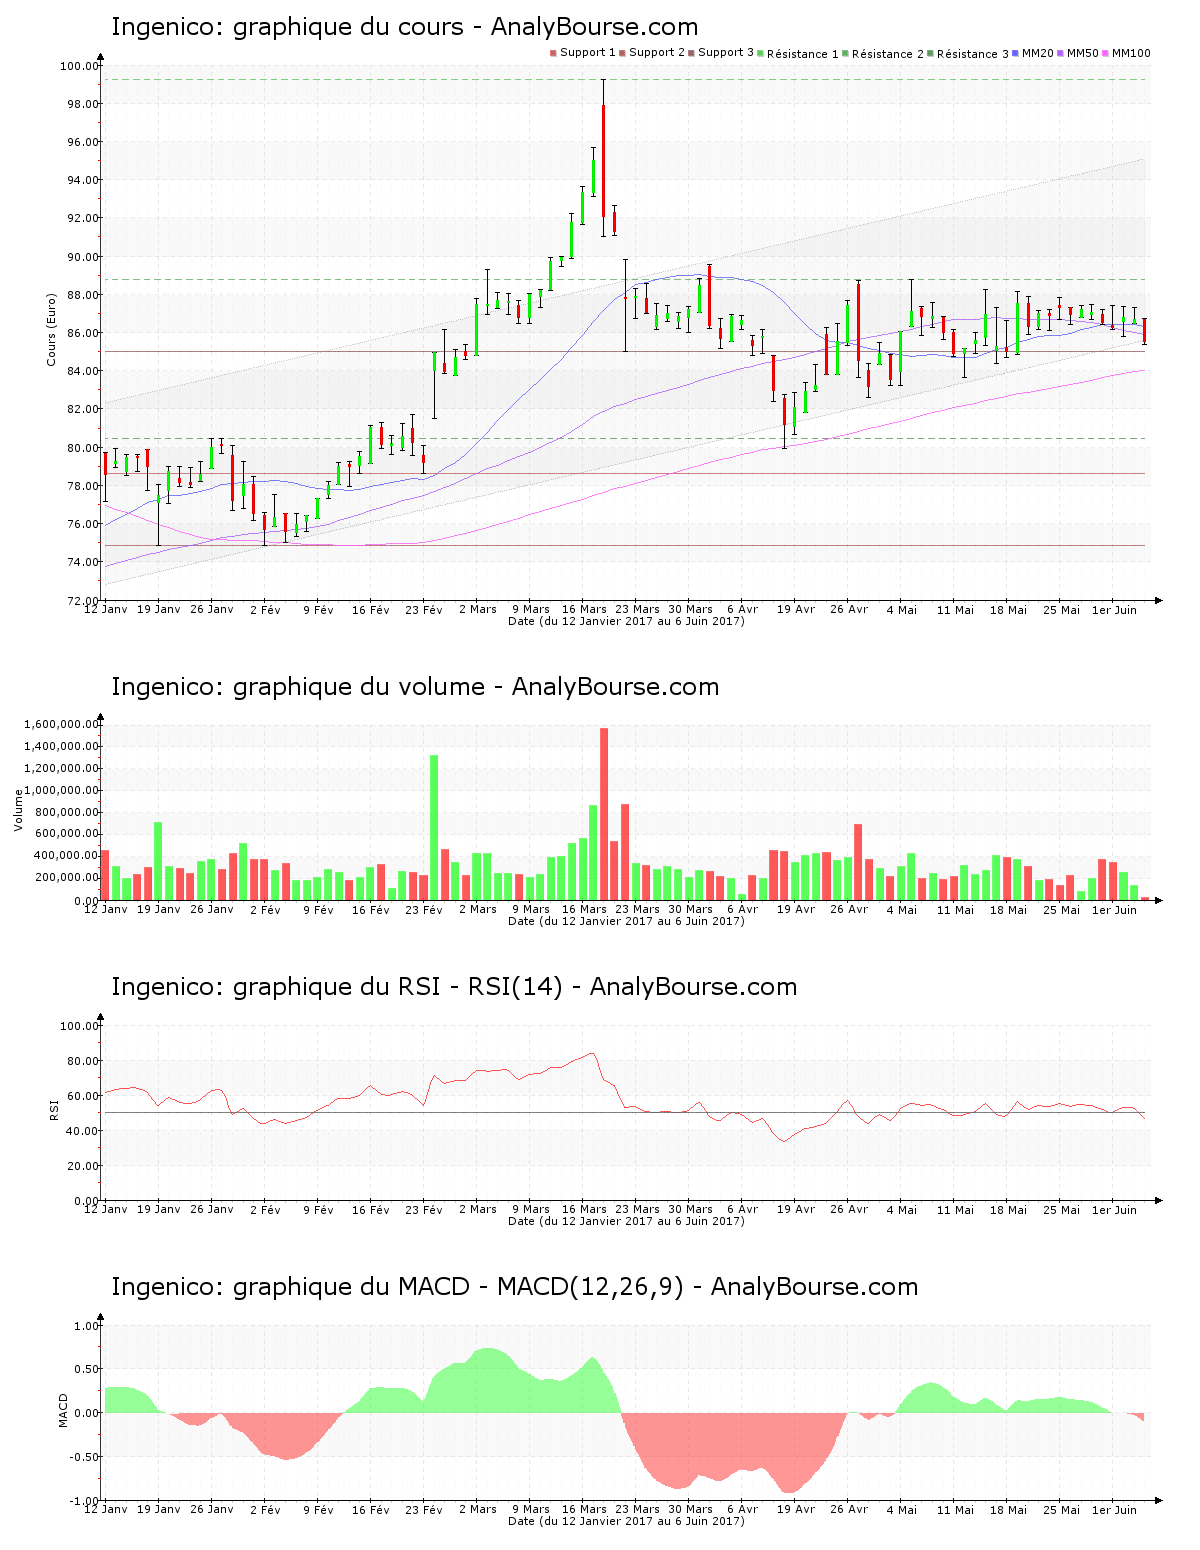
Task: Click the Résistance 1 legend entry
Action: point(799,54)
